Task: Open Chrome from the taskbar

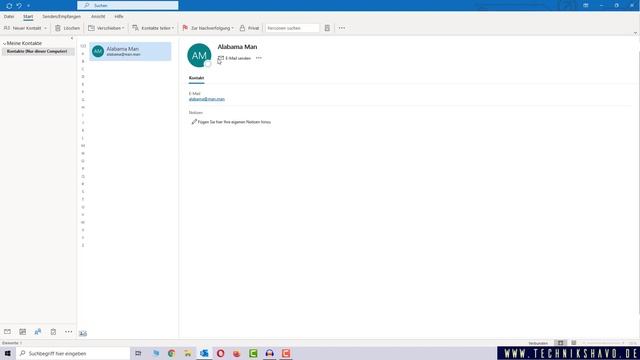Action: click(171, 353)
